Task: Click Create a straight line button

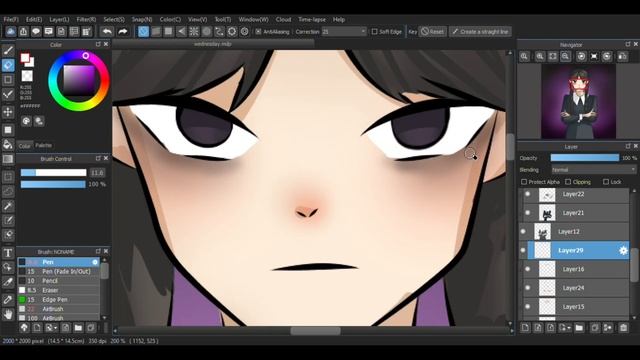Action: (480, 31)
